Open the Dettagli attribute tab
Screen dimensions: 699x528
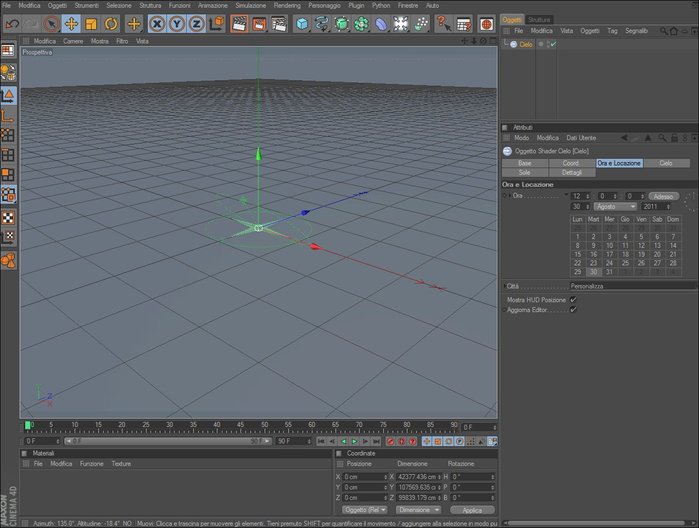572,173
